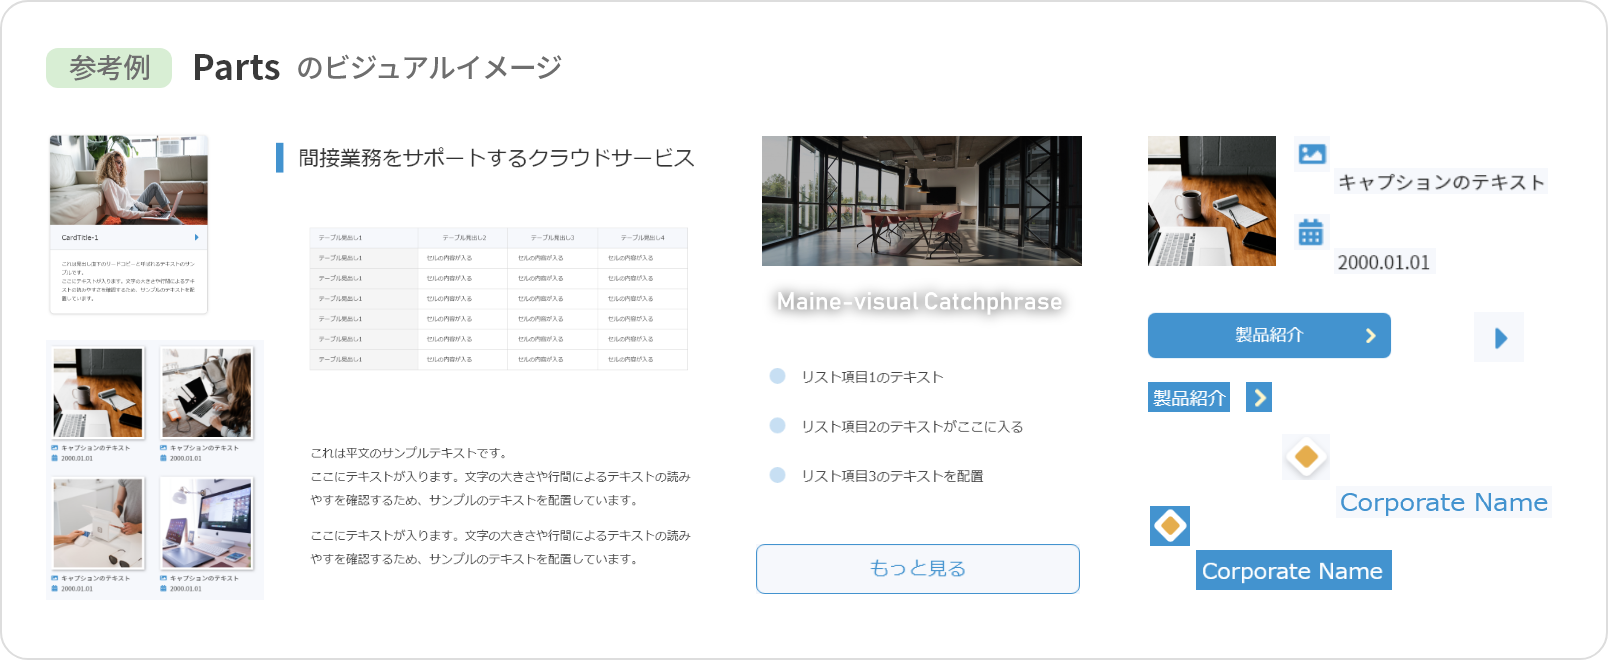Click the large キャプションのテキスト caption on the right
This screenshot has width=1608, height=660.
1441,182
